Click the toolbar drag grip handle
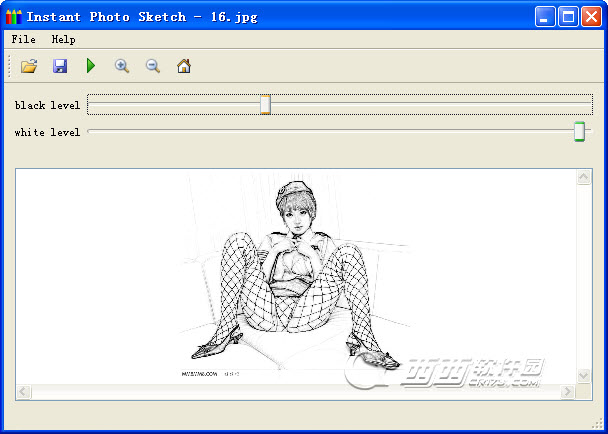The image size is (608, 434). (x=9, y=66)
